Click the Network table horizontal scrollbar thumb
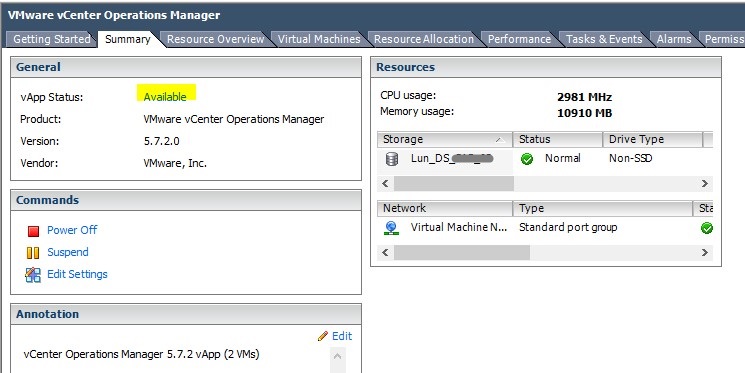Viewport: 745px width, 373px height. [x=462, y=252]
